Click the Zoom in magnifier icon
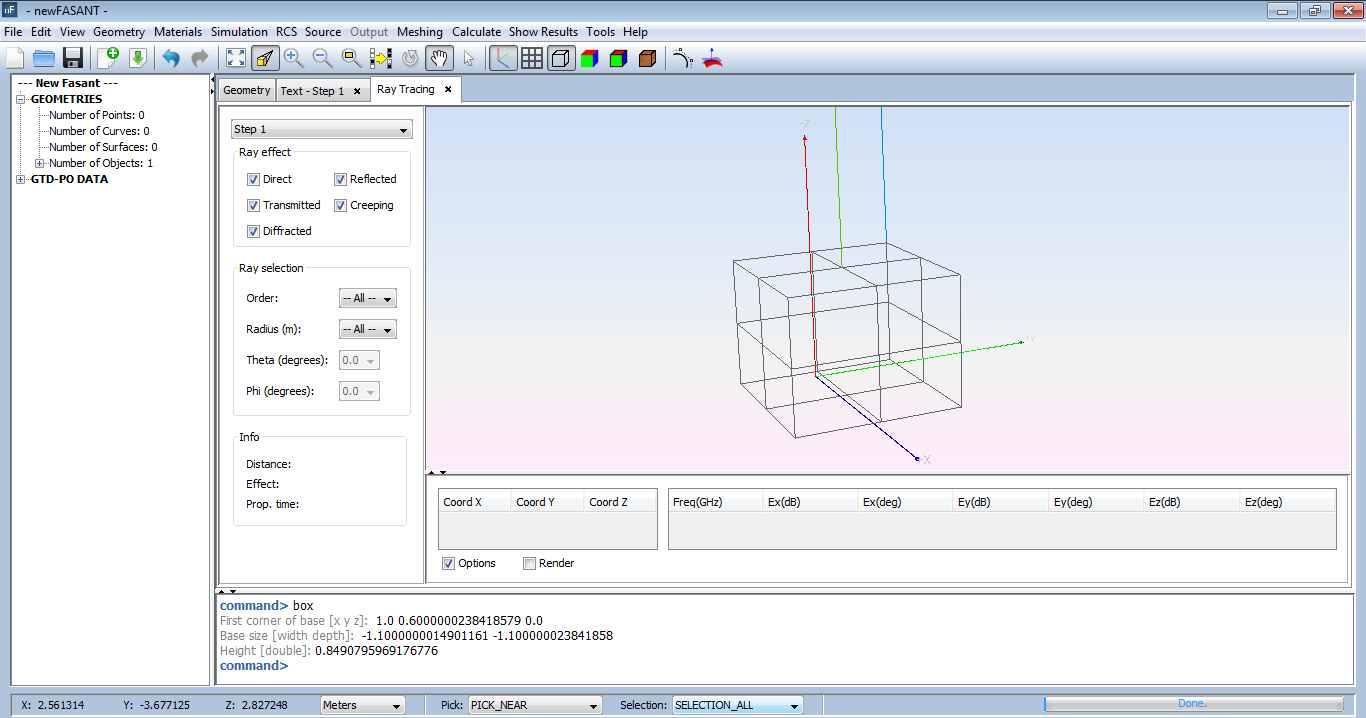Image resolution: width=1366 pixels, height=718 pixels. [293, 58]
